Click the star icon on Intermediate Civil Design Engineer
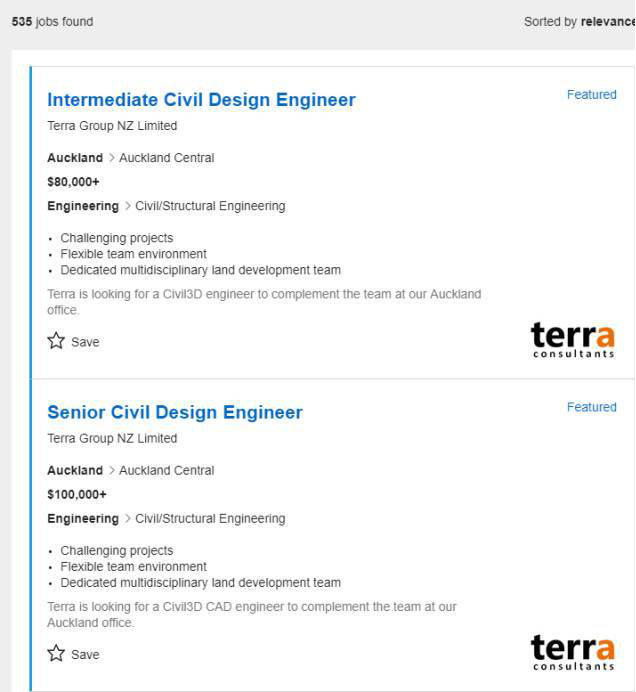Viewport: 636px width, 692px height. pos(56,341)
